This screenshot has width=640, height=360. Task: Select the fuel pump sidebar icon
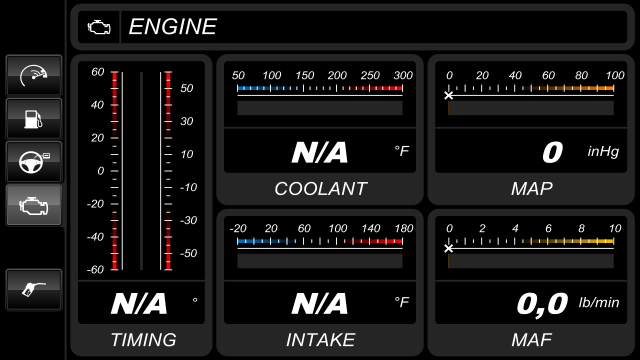coord(34,119)
